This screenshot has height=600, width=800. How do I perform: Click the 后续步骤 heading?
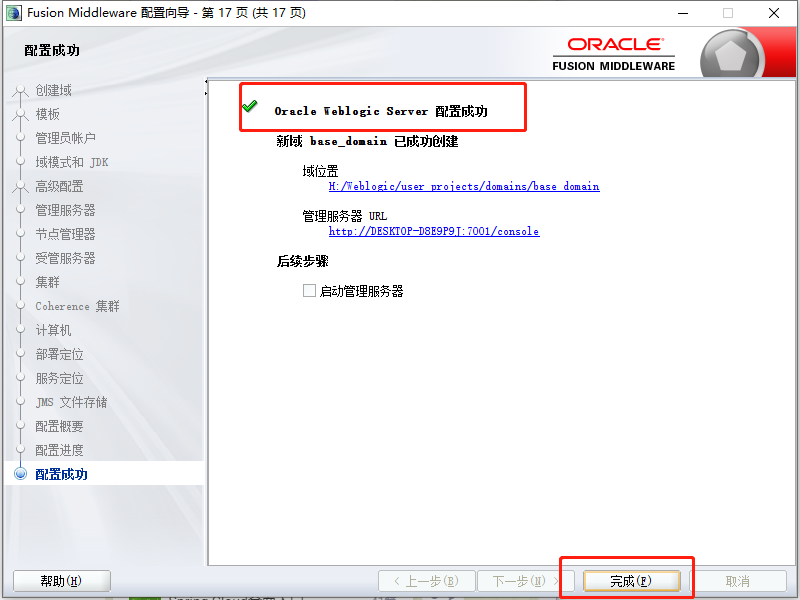(303, 261)
